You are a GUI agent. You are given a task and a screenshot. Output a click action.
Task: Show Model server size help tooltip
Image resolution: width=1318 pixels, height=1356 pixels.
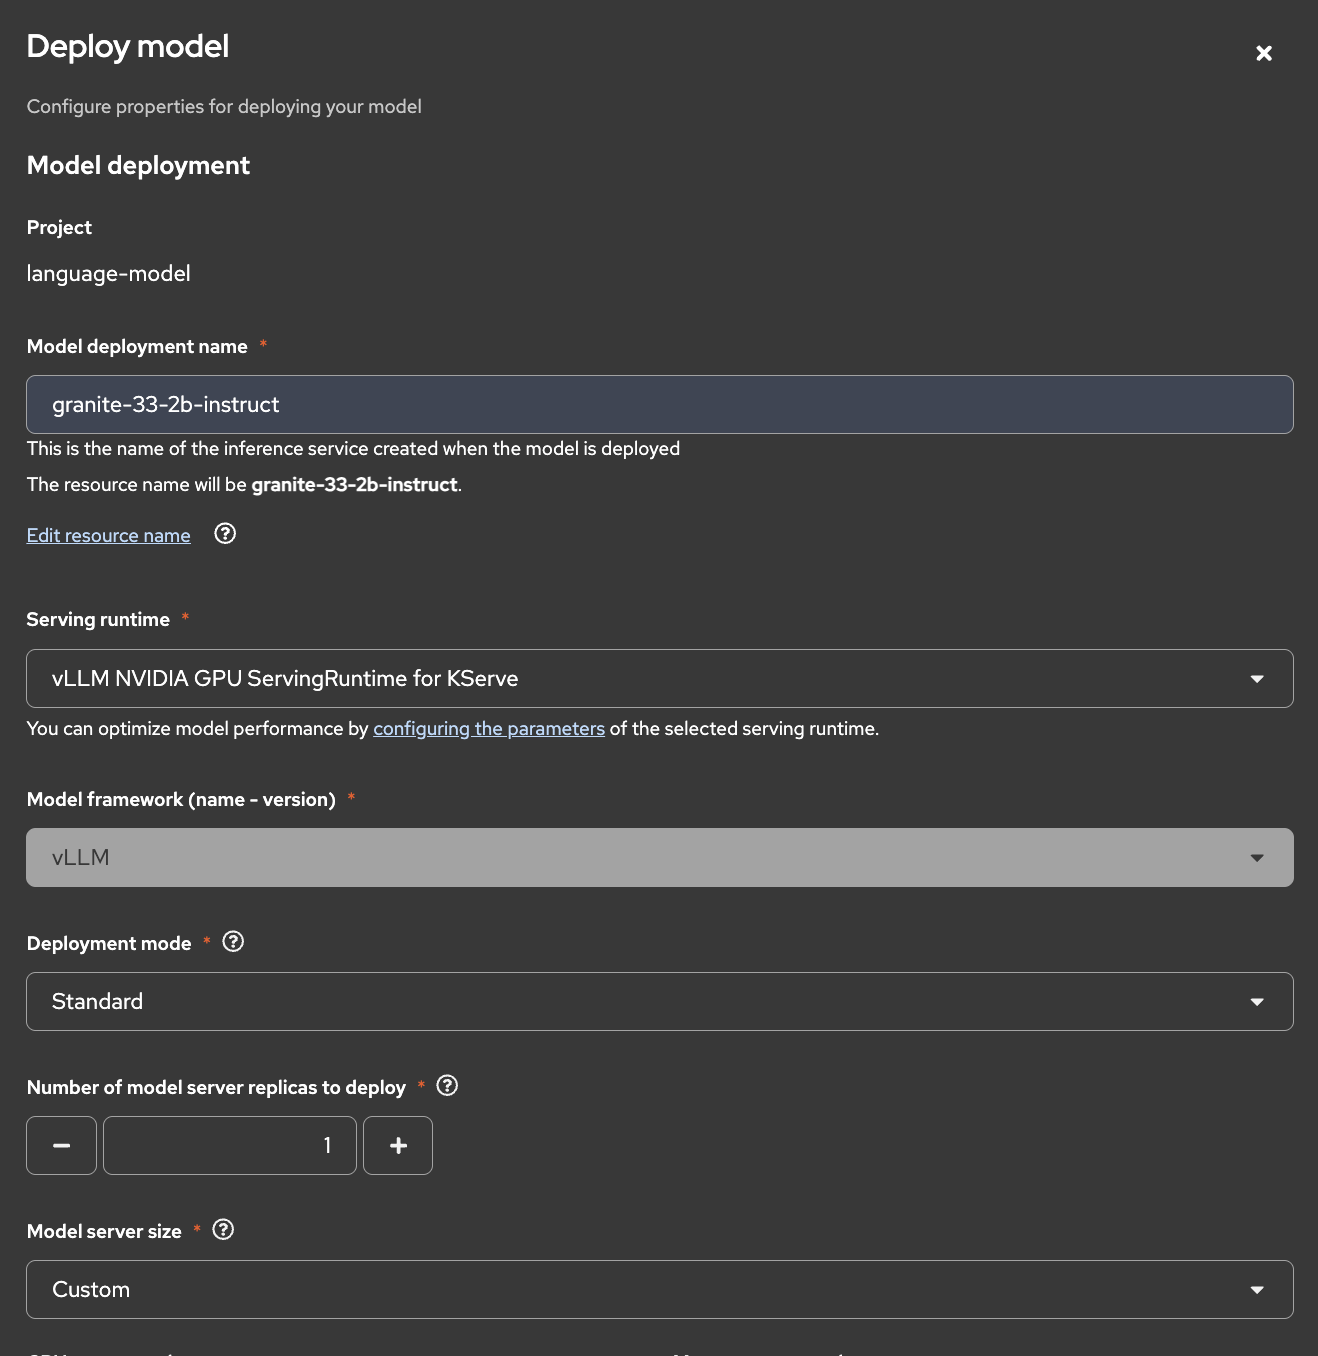pos(224,1230)
